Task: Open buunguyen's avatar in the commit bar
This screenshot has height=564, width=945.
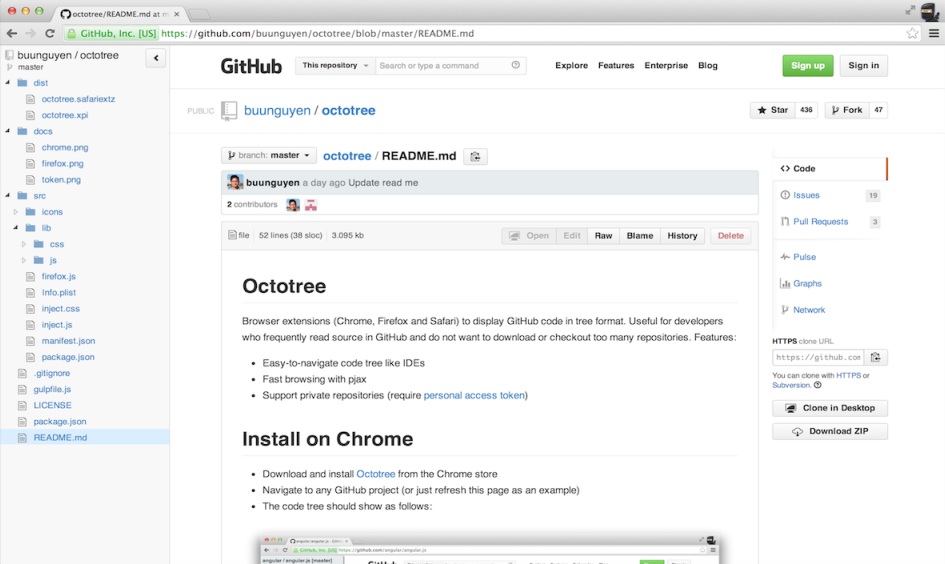Action: [235, 183]
